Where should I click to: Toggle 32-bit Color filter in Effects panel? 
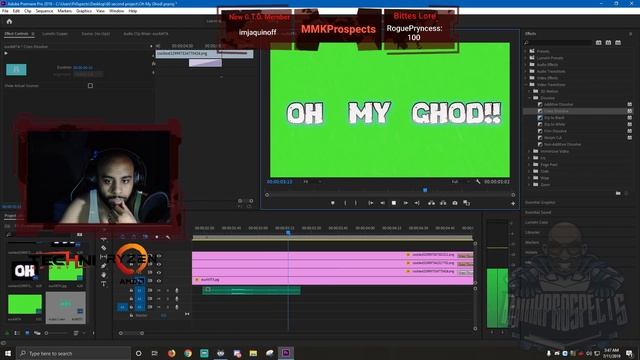[x=608, y=42]
